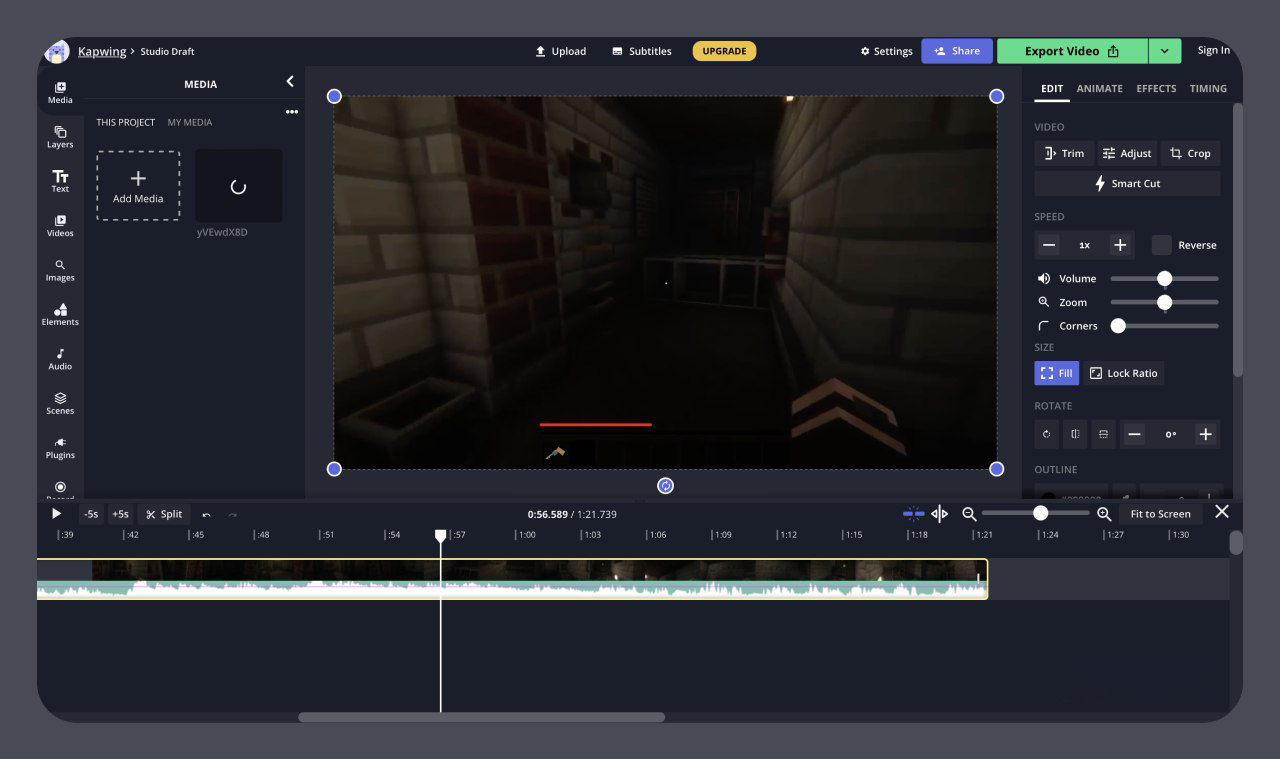Click the Crop tool button

(x=1190, y=153)
